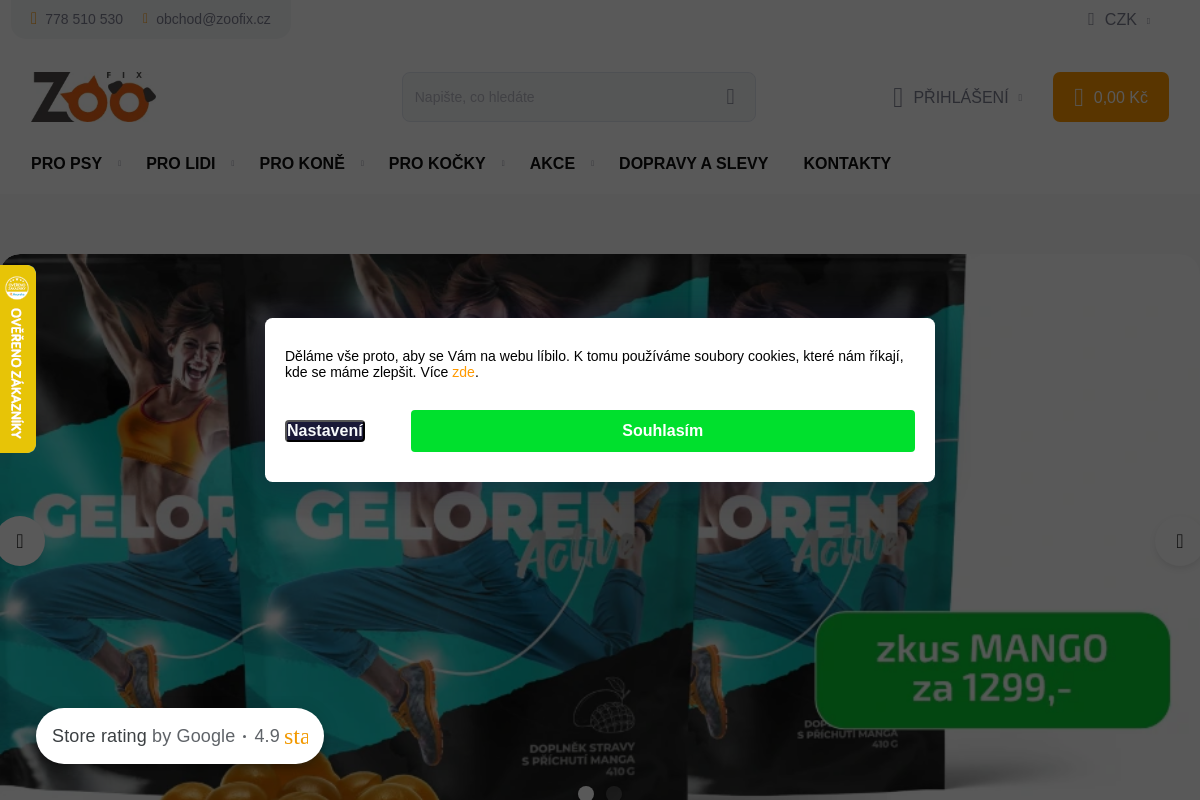
Task: Expand the PRO KOČKY submenu arrow
Action: click(503, 163)
